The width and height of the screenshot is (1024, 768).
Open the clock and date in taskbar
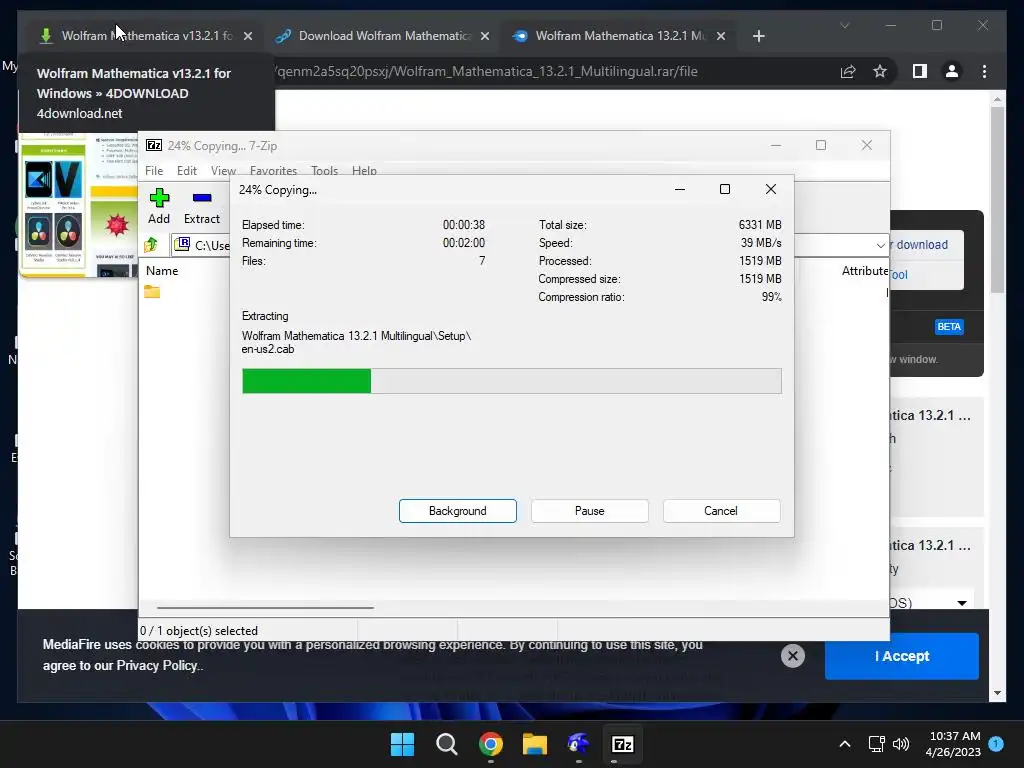954,744
